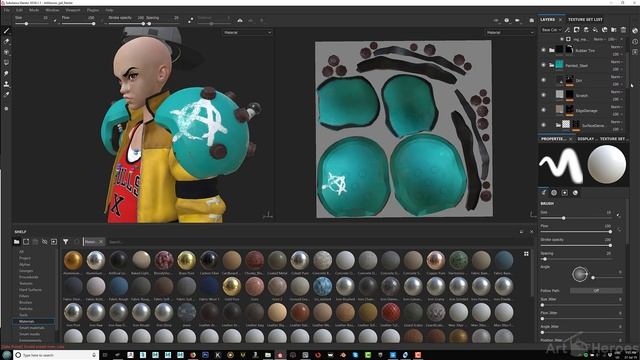This screenshot has height=360, width=640.
Task: Click the shelf filter funnel icon
Action: point(65,242)
